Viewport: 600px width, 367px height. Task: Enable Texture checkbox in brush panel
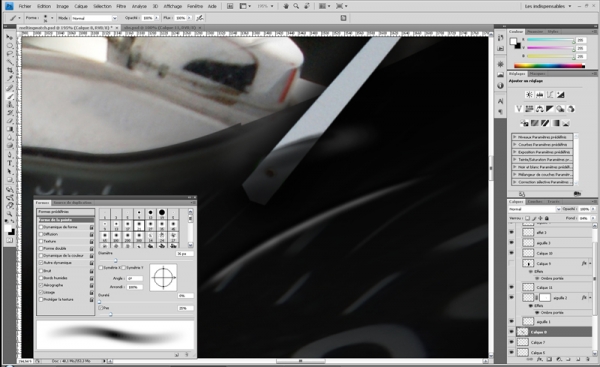point(41,241)
